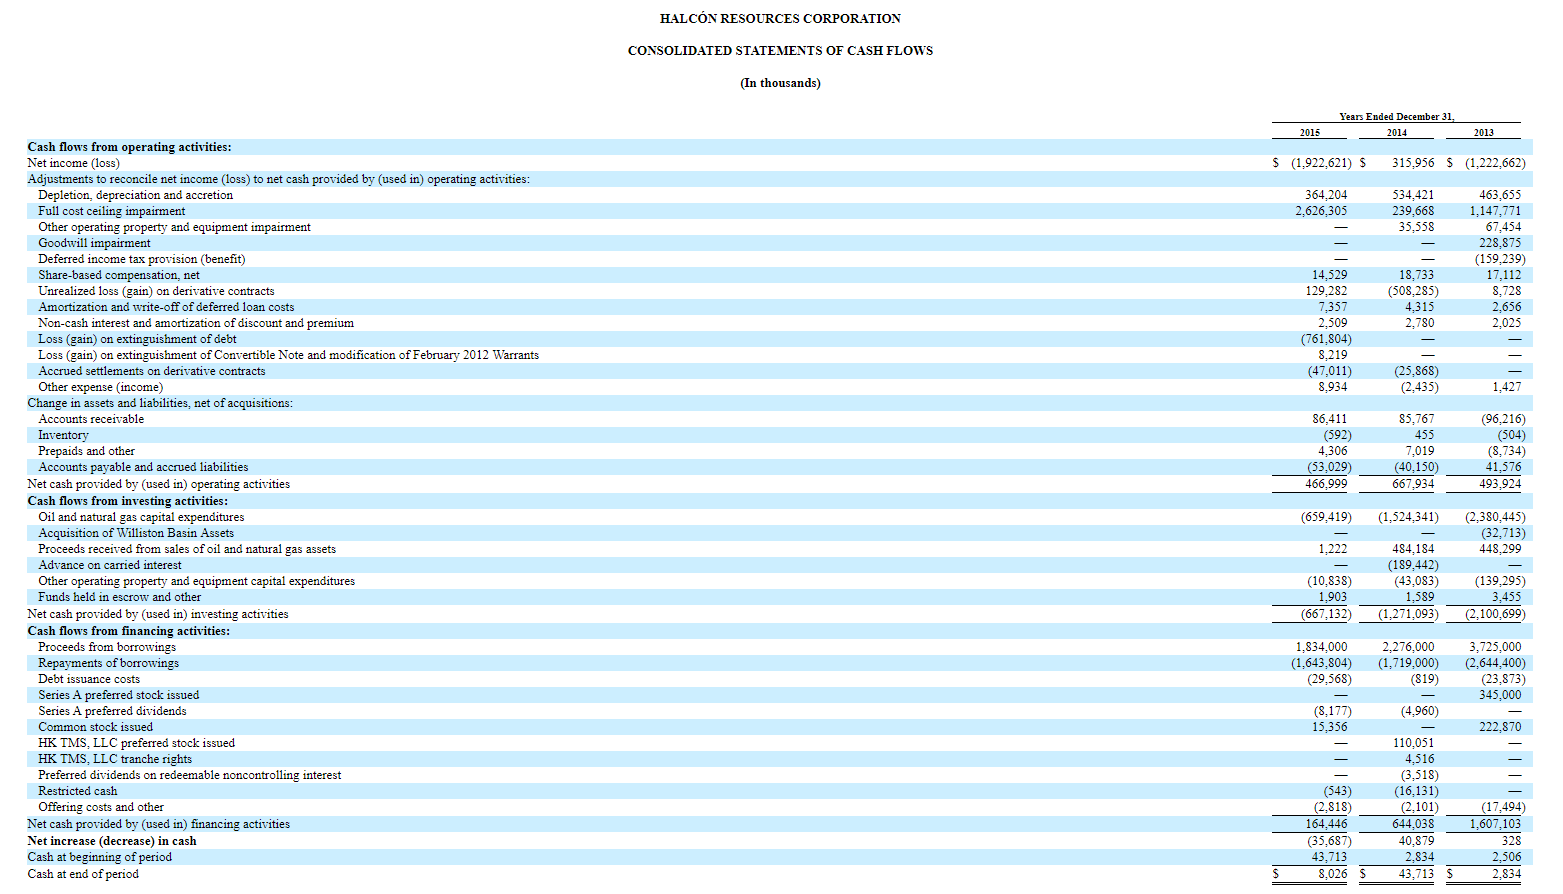Select the 2014 column header
Viewport: 1563px width, 894px height.
[x=1397, y=133]
